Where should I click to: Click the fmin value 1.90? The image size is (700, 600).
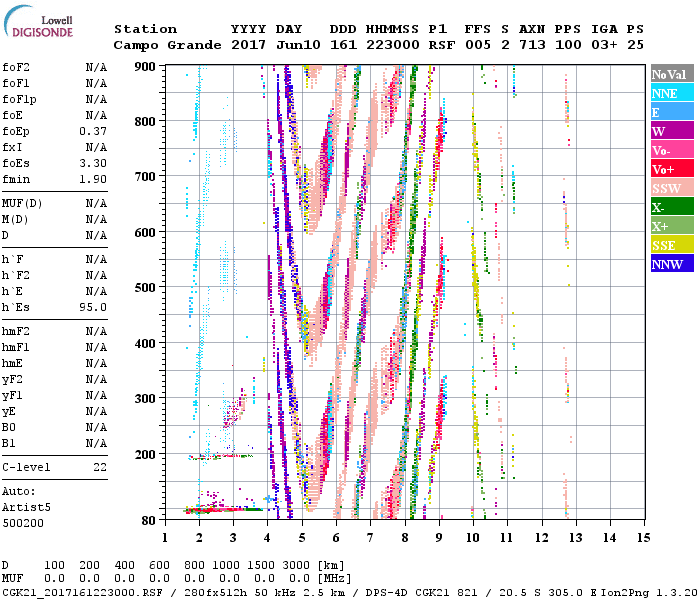pyautogui.click(x=93, y=179)
